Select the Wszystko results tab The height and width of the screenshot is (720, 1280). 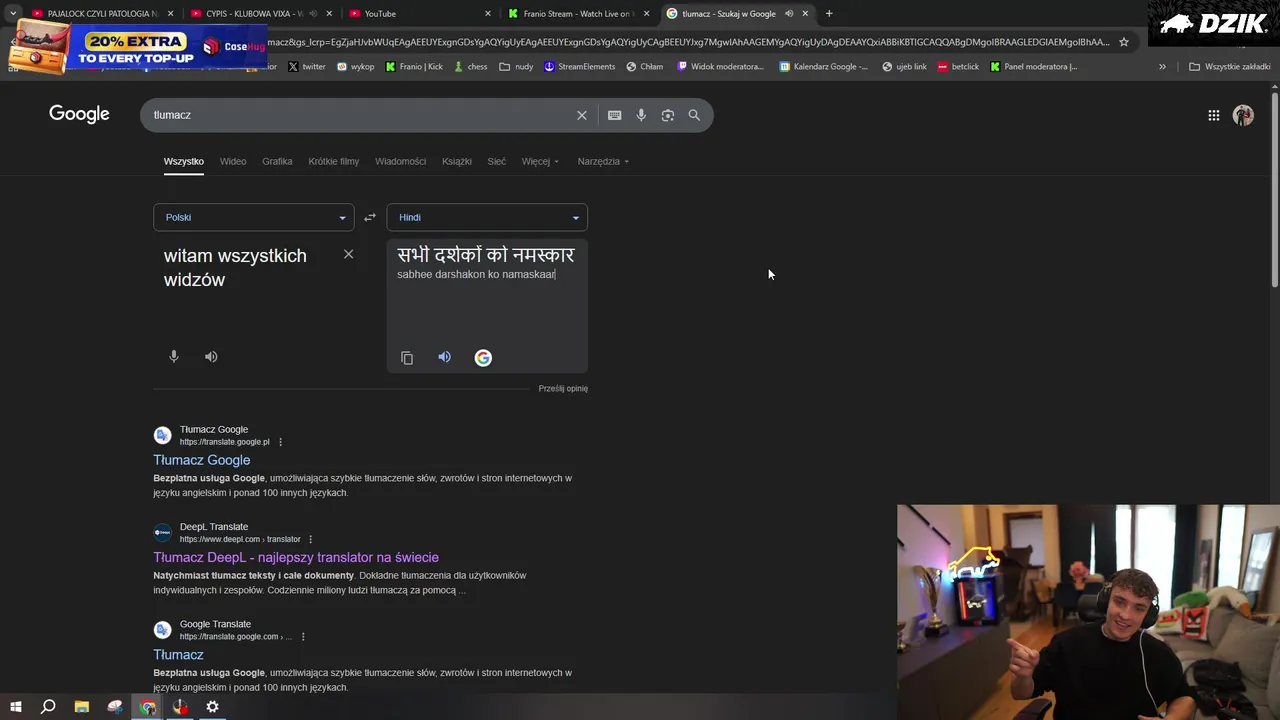(184, 161)
